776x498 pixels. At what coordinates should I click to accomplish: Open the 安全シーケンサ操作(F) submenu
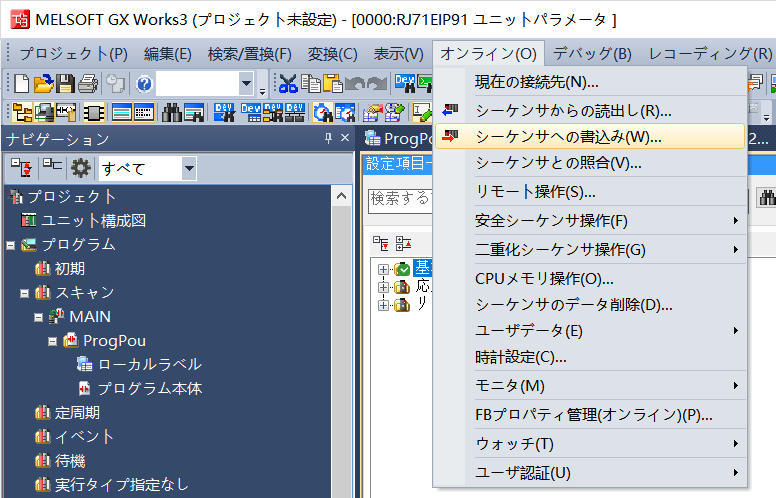[551, 220]
